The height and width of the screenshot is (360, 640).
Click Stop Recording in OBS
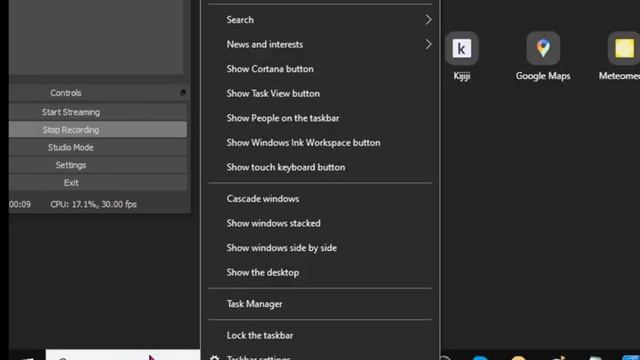tap(98, 129)
